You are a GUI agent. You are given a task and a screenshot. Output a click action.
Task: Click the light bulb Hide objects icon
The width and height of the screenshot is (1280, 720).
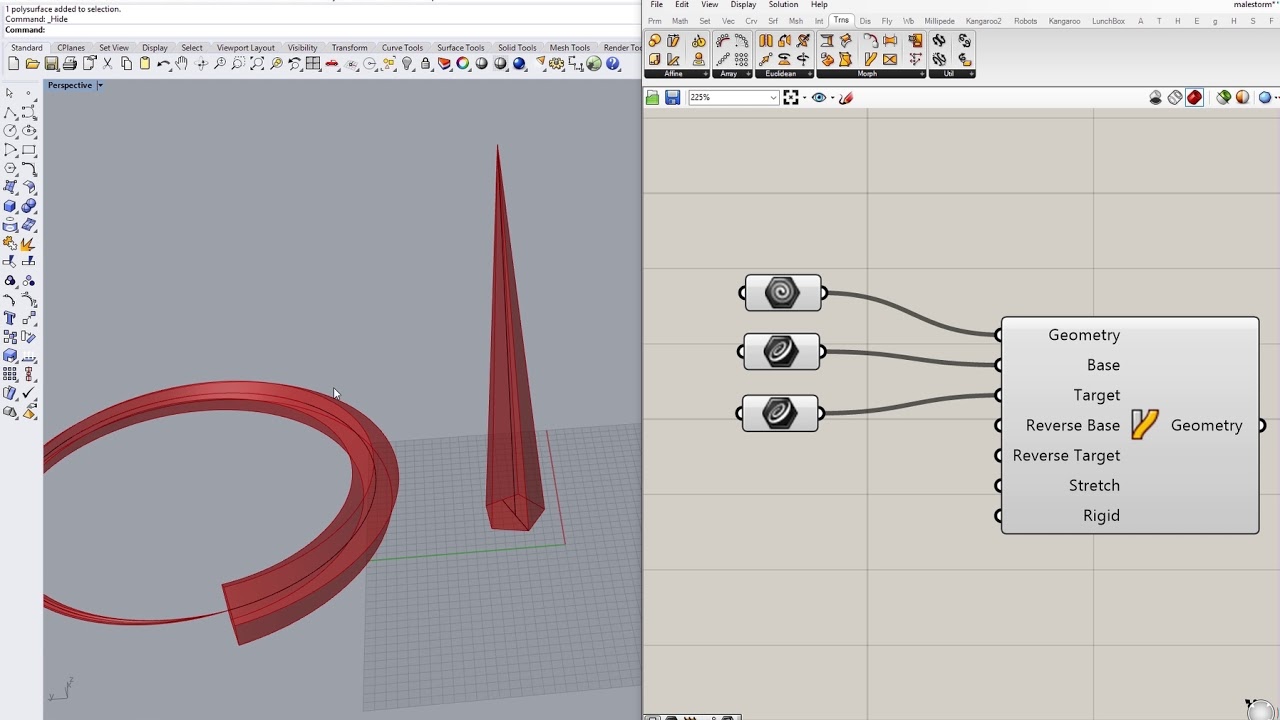407,64
